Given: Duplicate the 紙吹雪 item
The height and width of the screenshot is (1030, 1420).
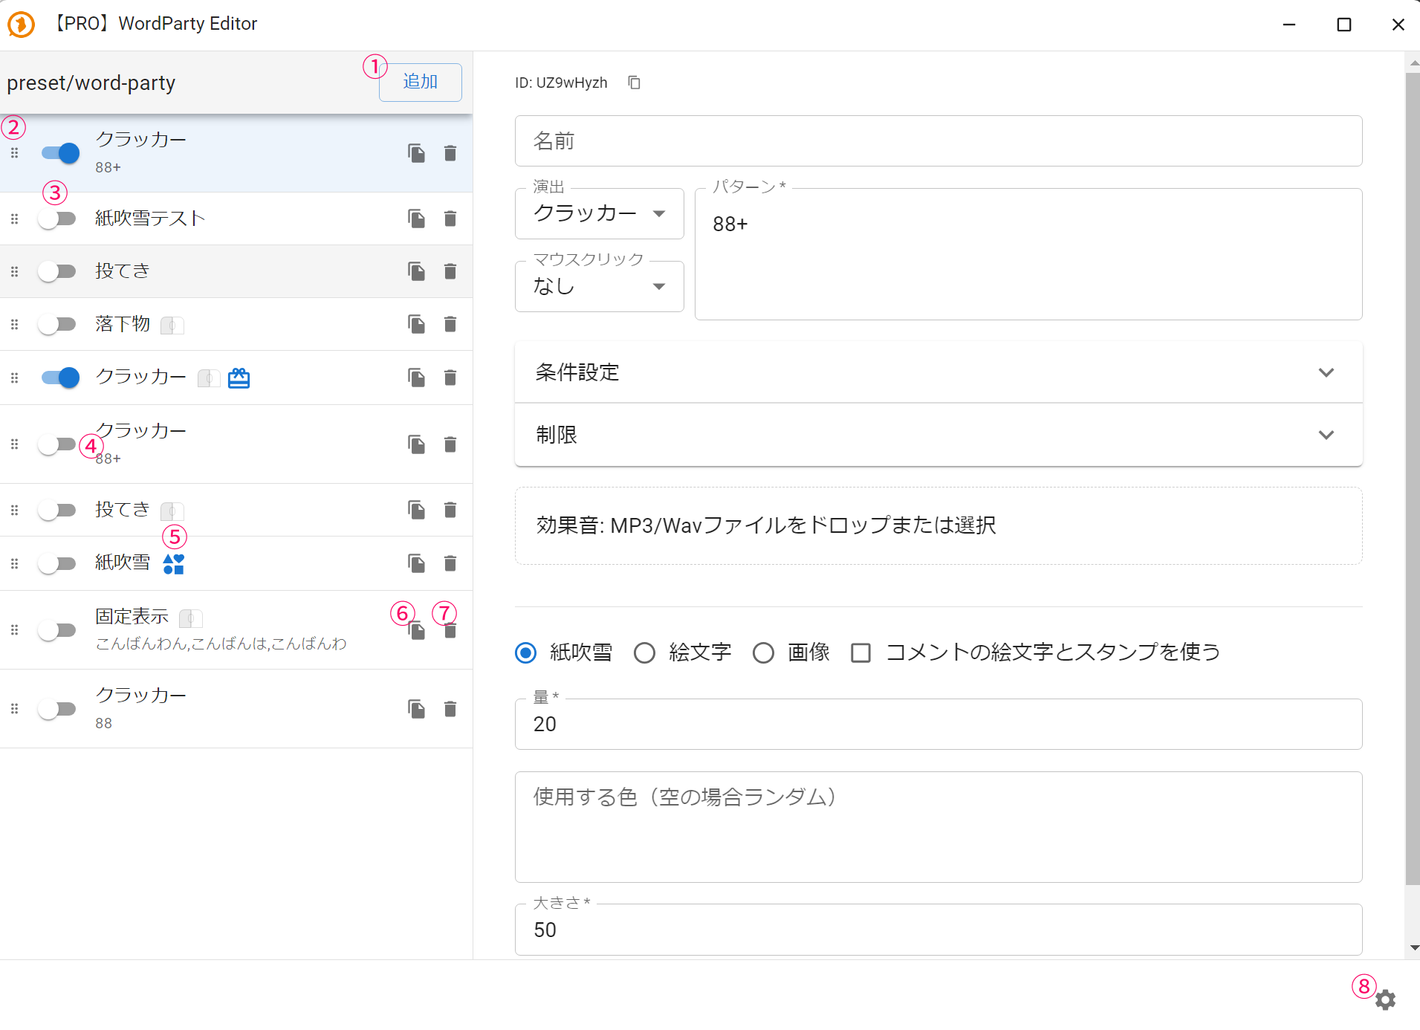Looking at the screenshot, I should (x=416, y=564).
